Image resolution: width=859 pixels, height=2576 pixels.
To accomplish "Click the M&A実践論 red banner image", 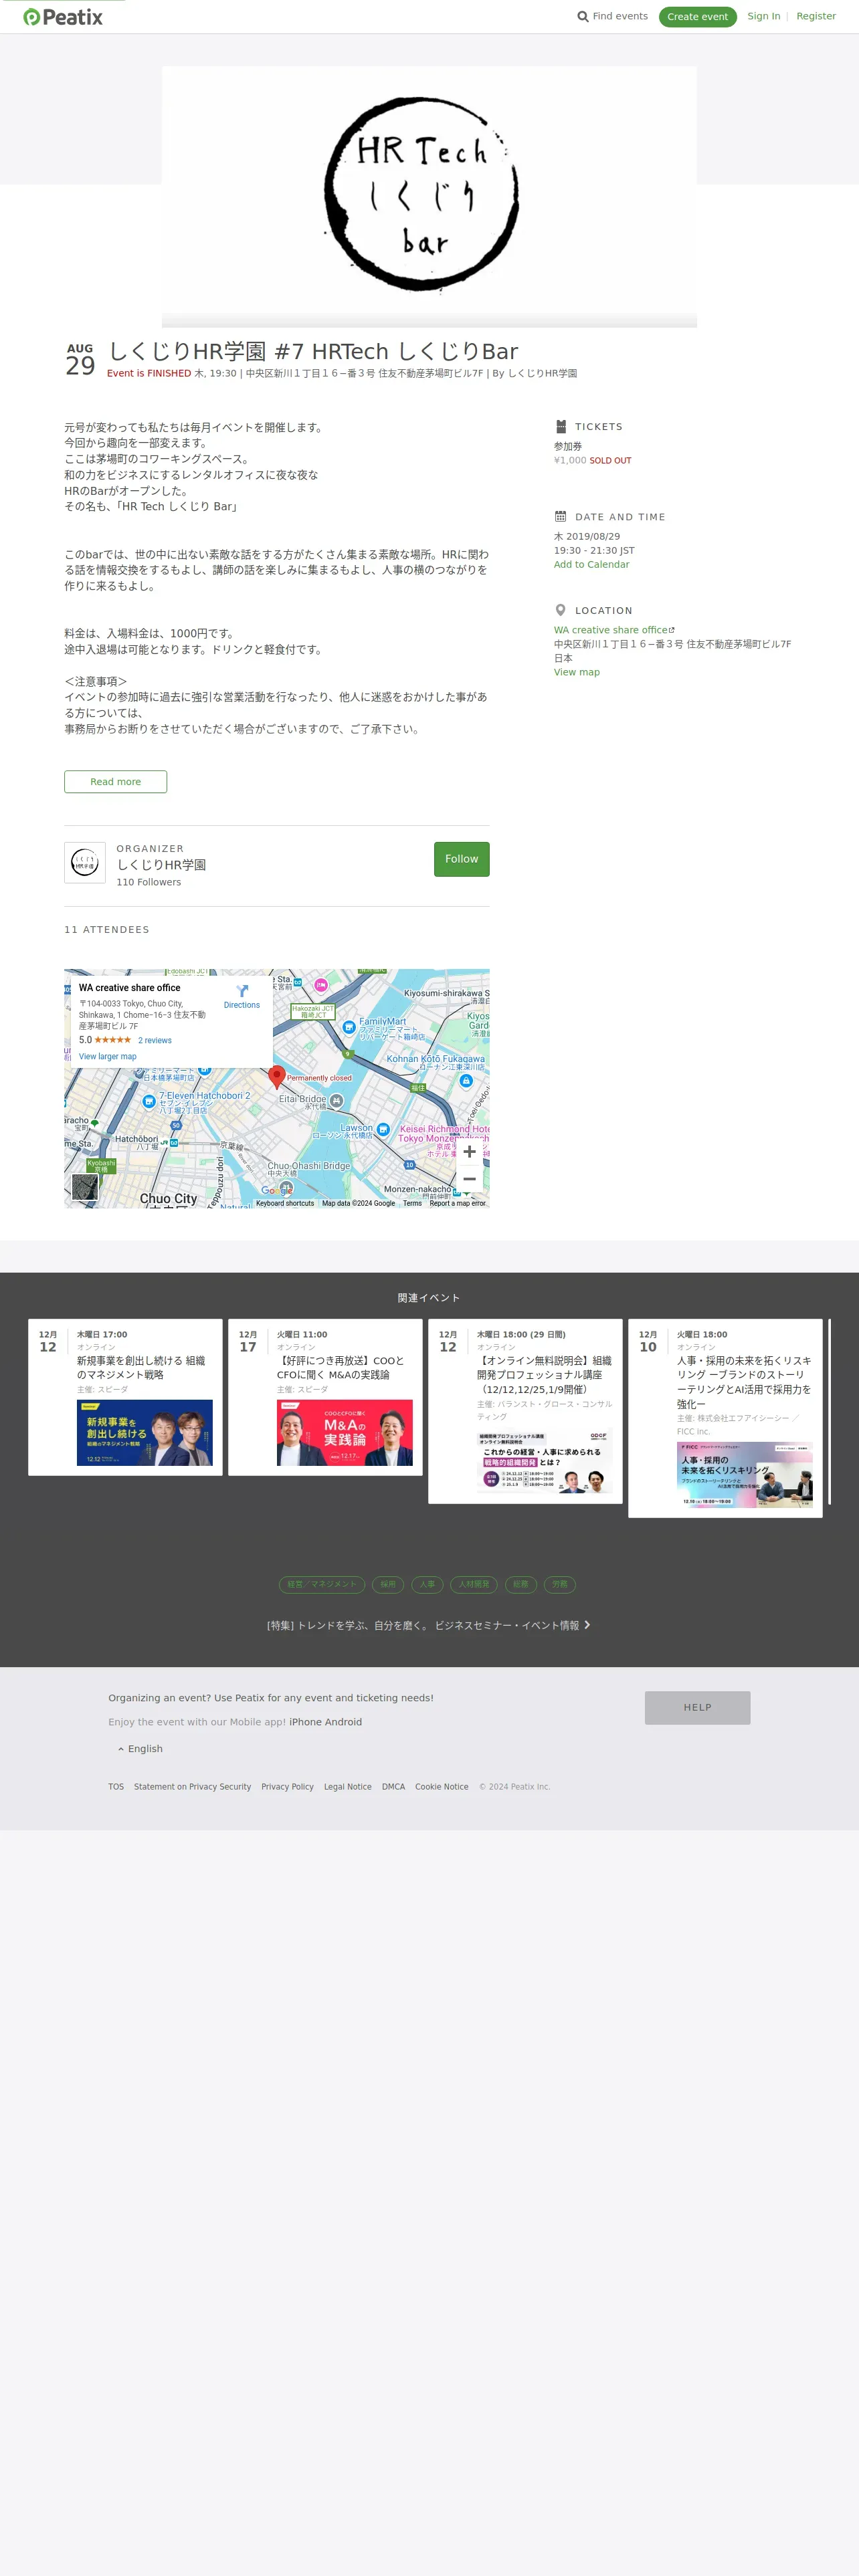I will coord(345,1432).
